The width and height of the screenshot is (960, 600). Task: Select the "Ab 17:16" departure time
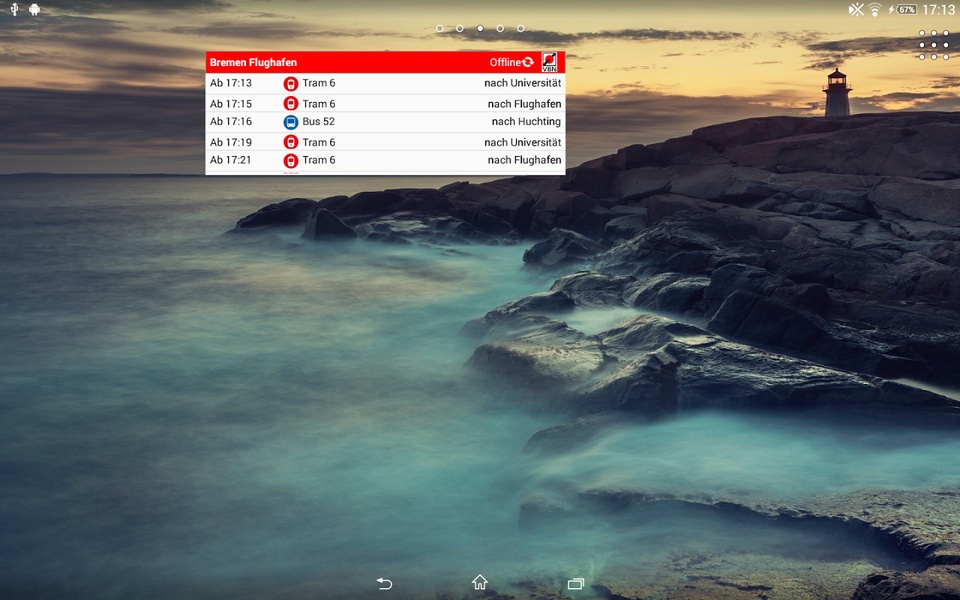231,121
